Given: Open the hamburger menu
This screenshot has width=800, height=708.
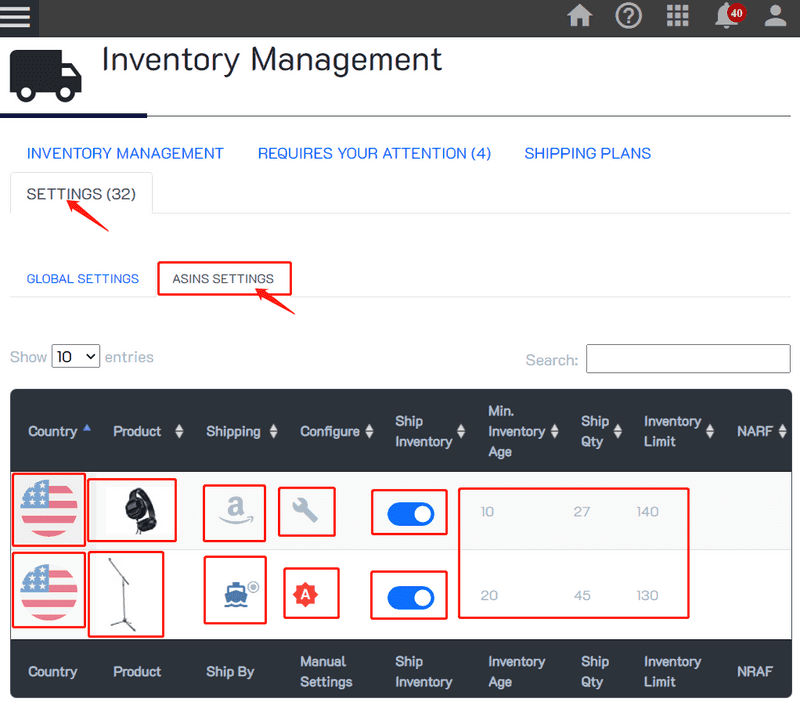Looking at the screenshot, I should tap(17, 16).
